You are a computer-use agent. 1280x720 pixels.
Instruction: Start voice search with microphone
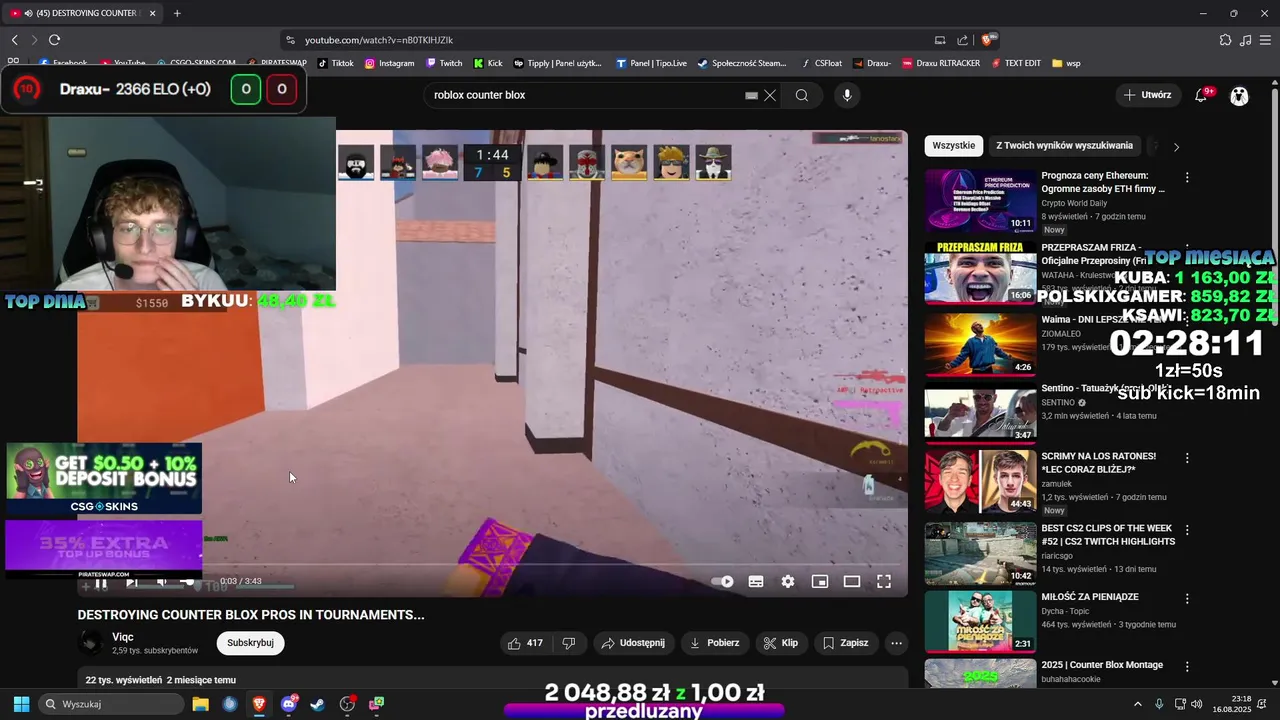(x=847, y=95)
